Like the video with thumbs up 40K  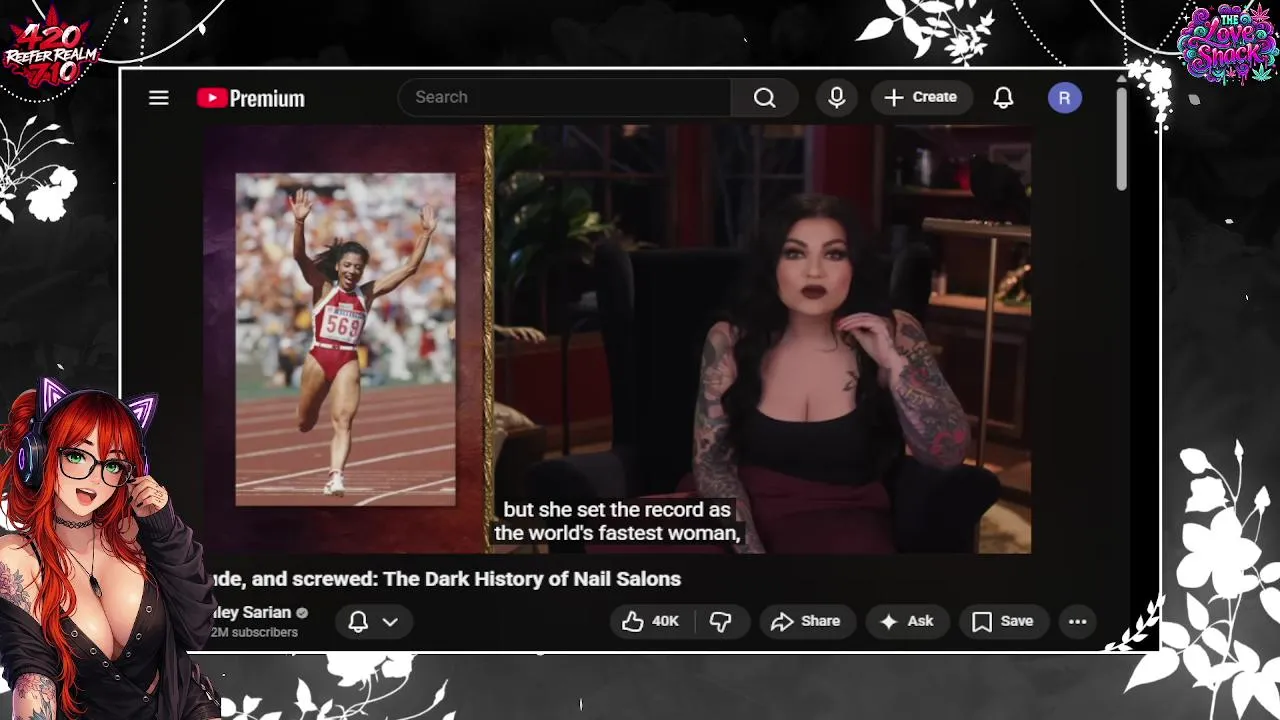point(651,621)
